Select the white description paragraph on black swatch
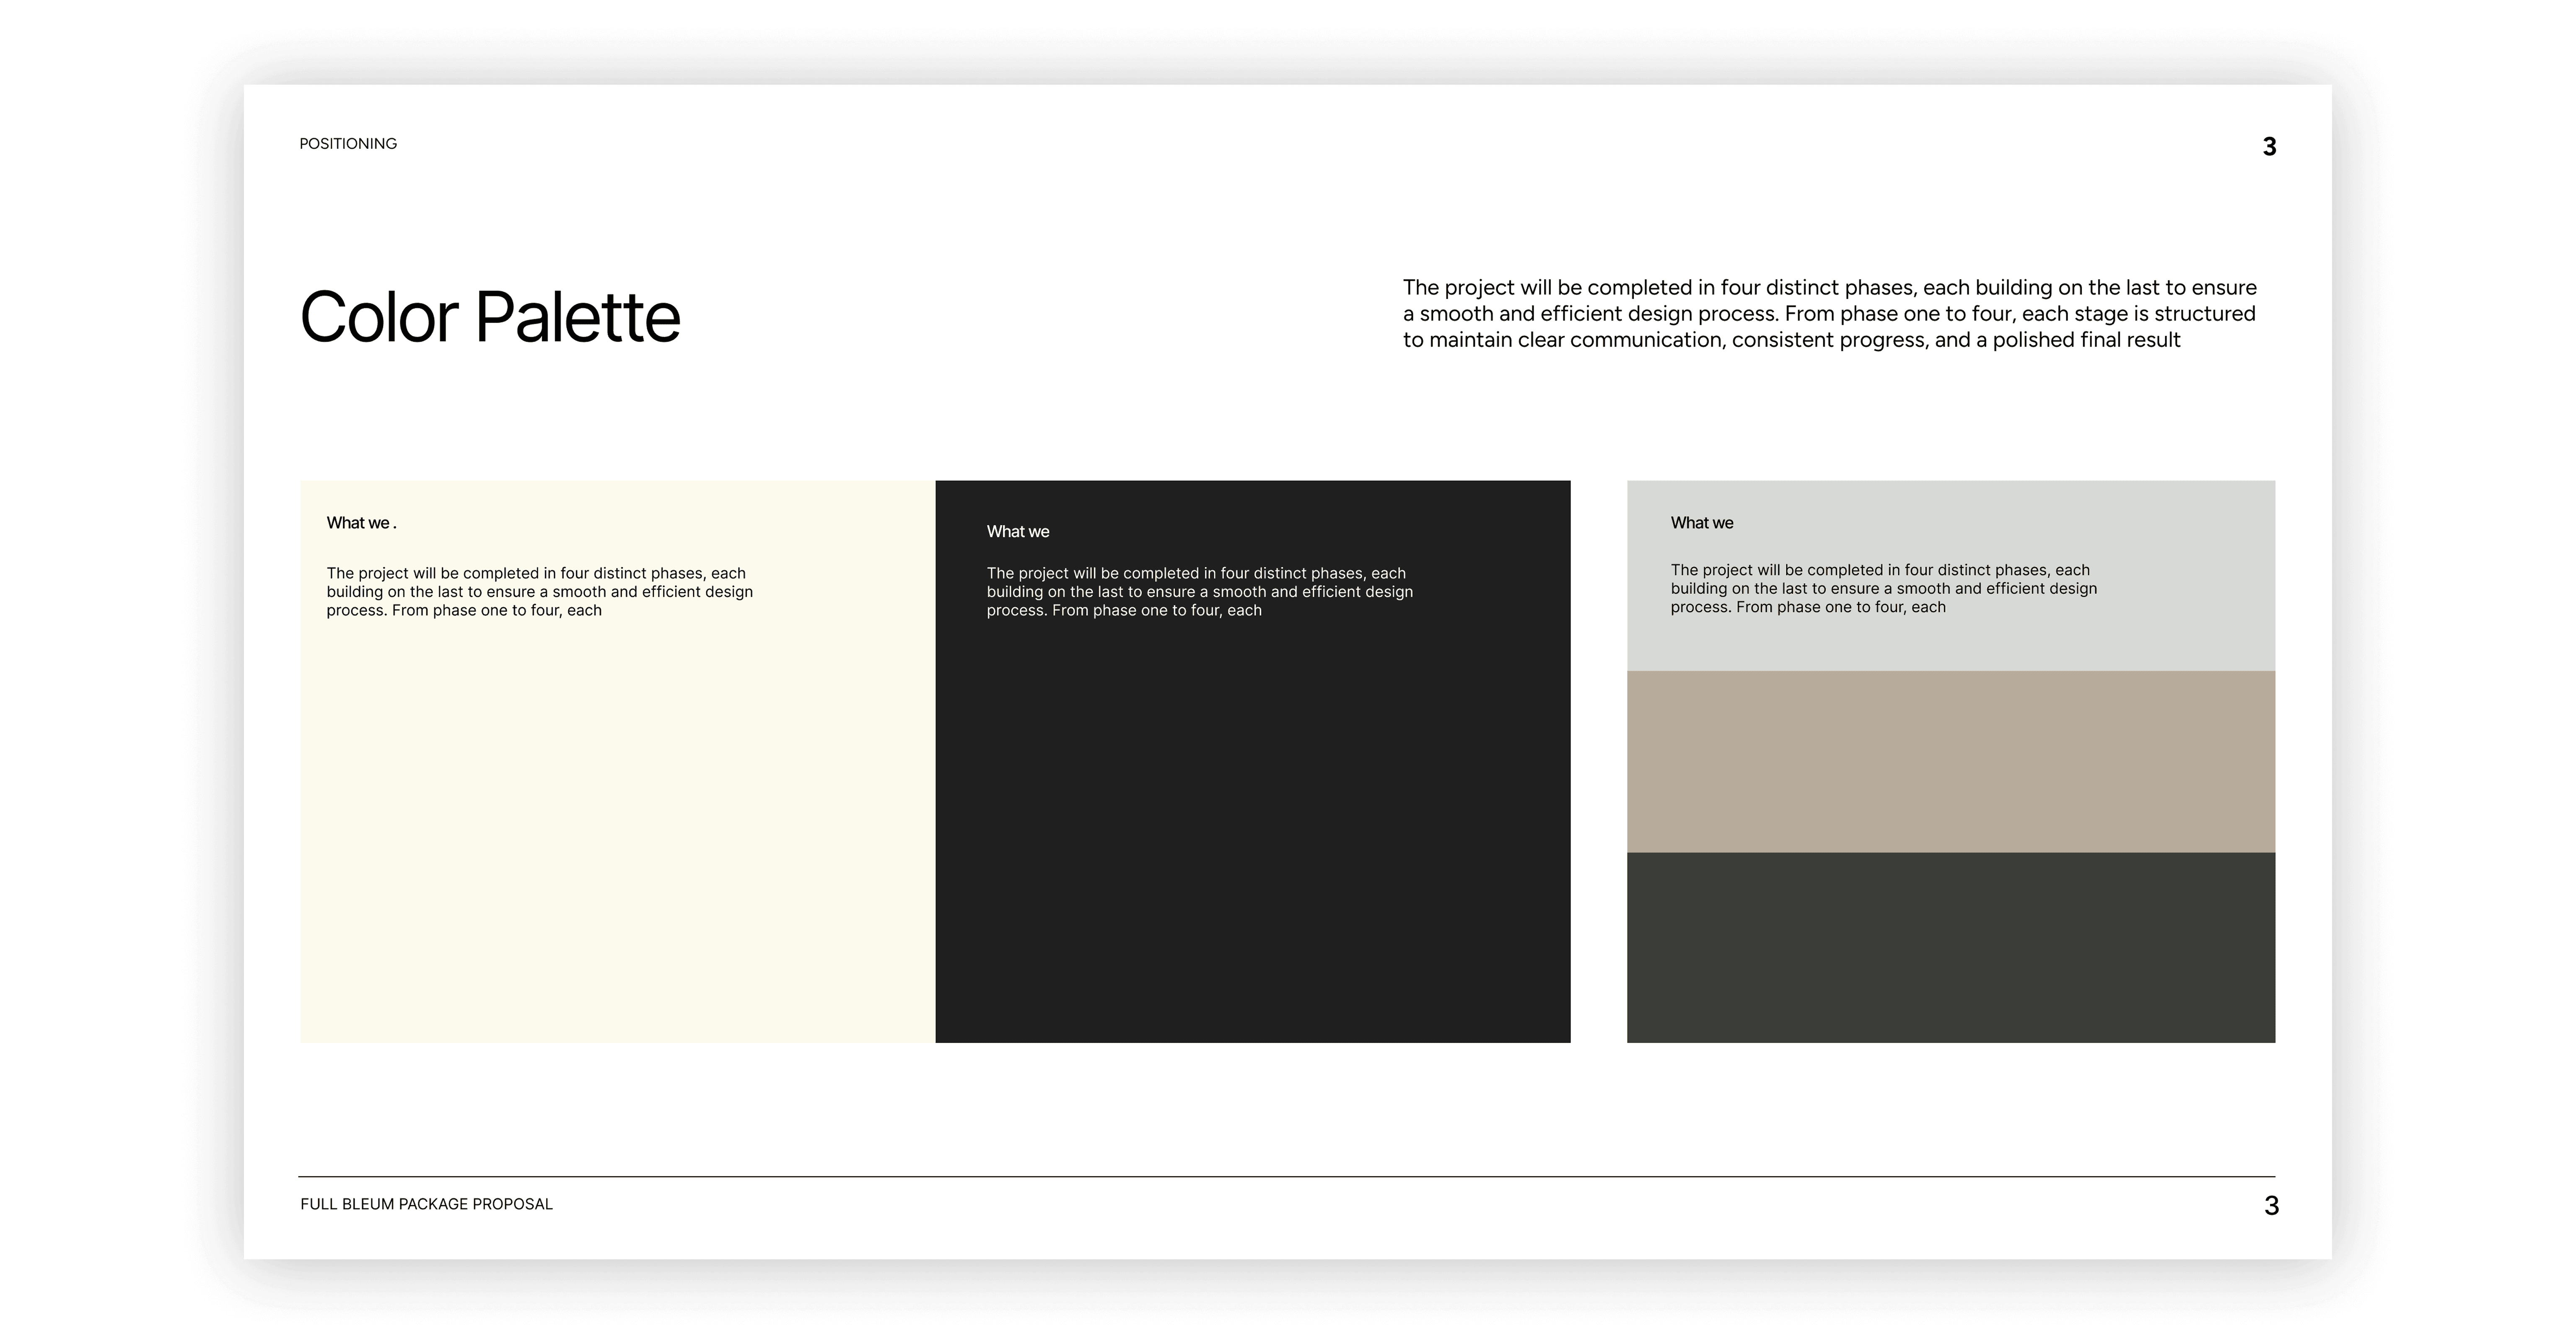 (x=1200, y=592)
